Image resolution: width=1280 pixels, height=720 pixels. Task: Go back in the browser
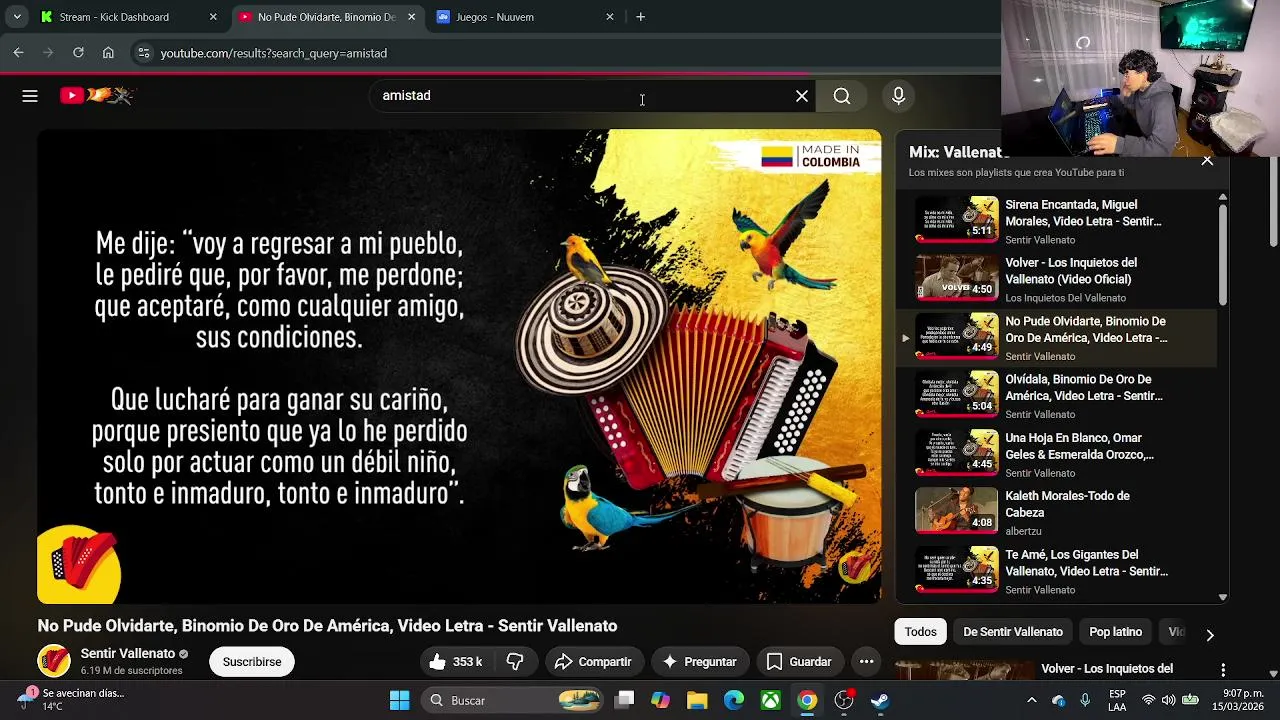[x=18, y=53]
